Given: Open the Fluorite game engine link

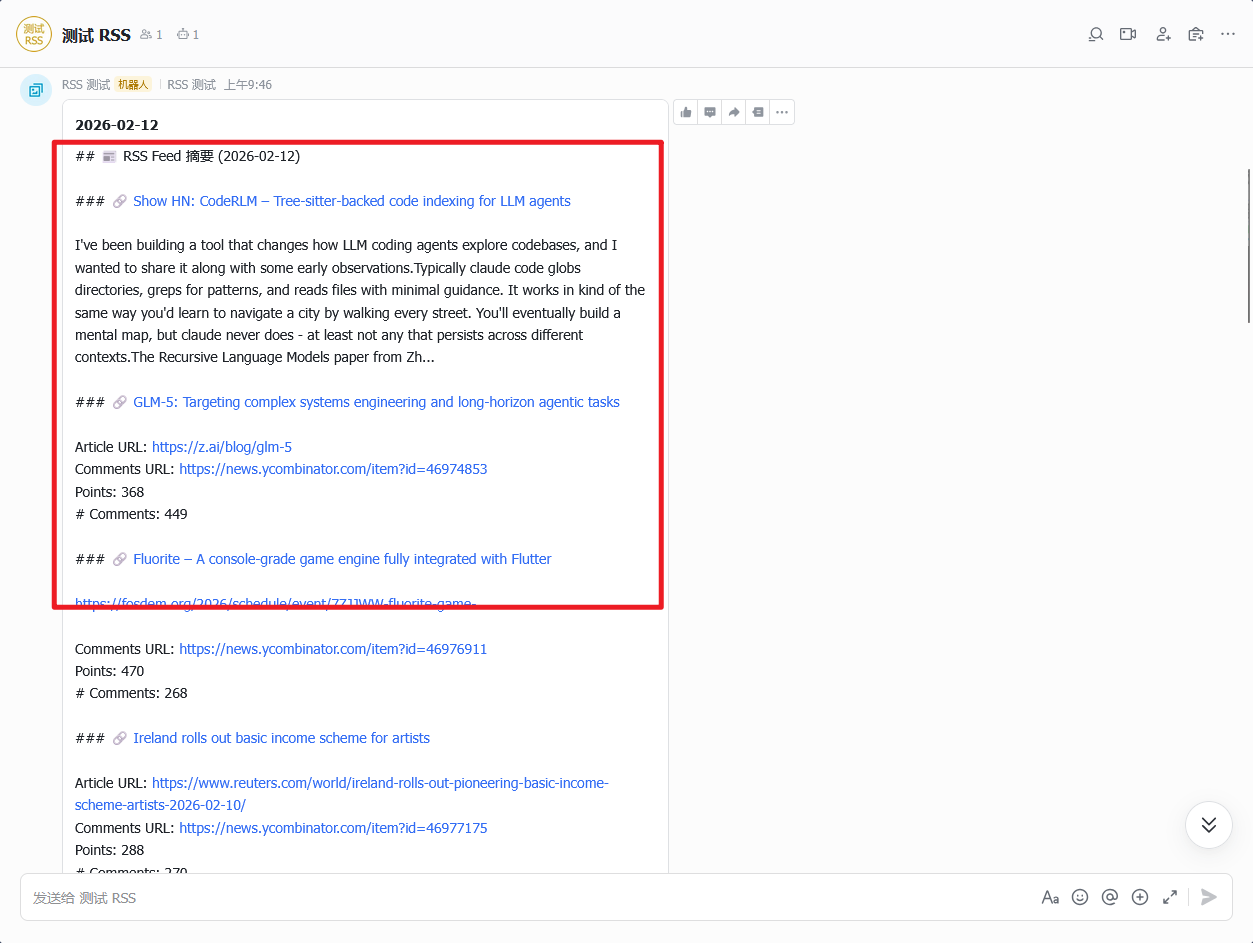Looking at the screenshot, I should coord(342,559).
